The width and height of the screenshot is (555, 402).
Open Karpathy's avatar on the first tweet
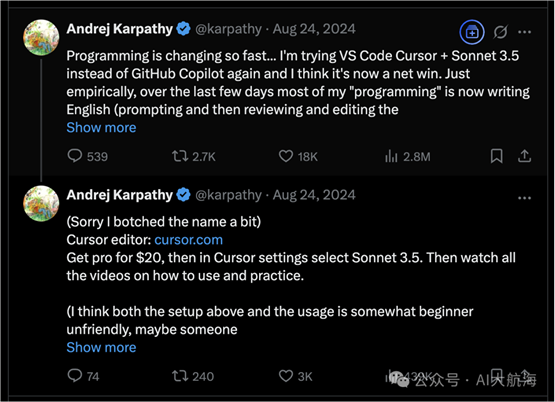(x=41, y=38)
